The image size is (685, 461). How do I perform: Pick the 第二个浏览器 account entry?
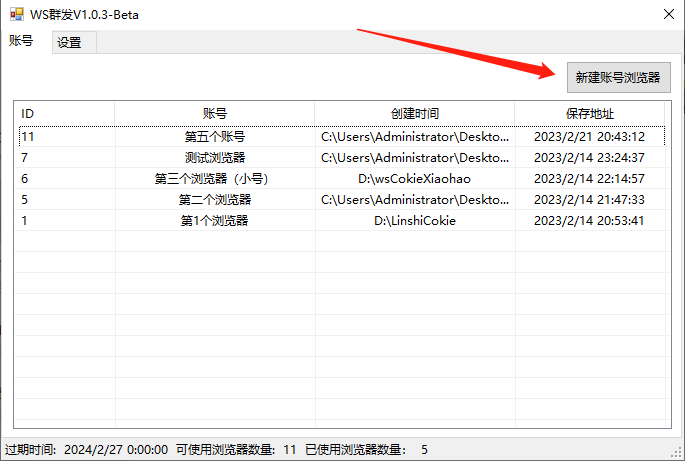[215, 200]
